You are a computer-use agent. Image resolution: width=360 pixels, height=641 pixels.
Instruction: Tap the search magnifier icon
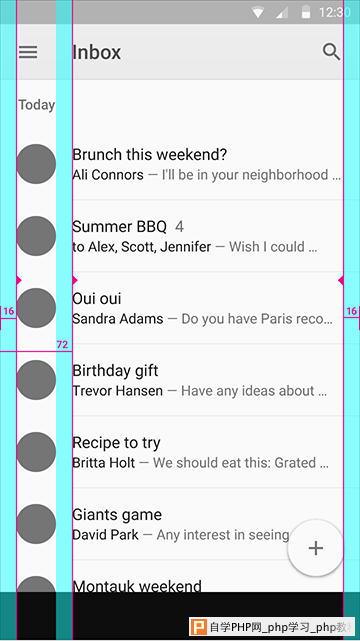(x=331, y=52)
